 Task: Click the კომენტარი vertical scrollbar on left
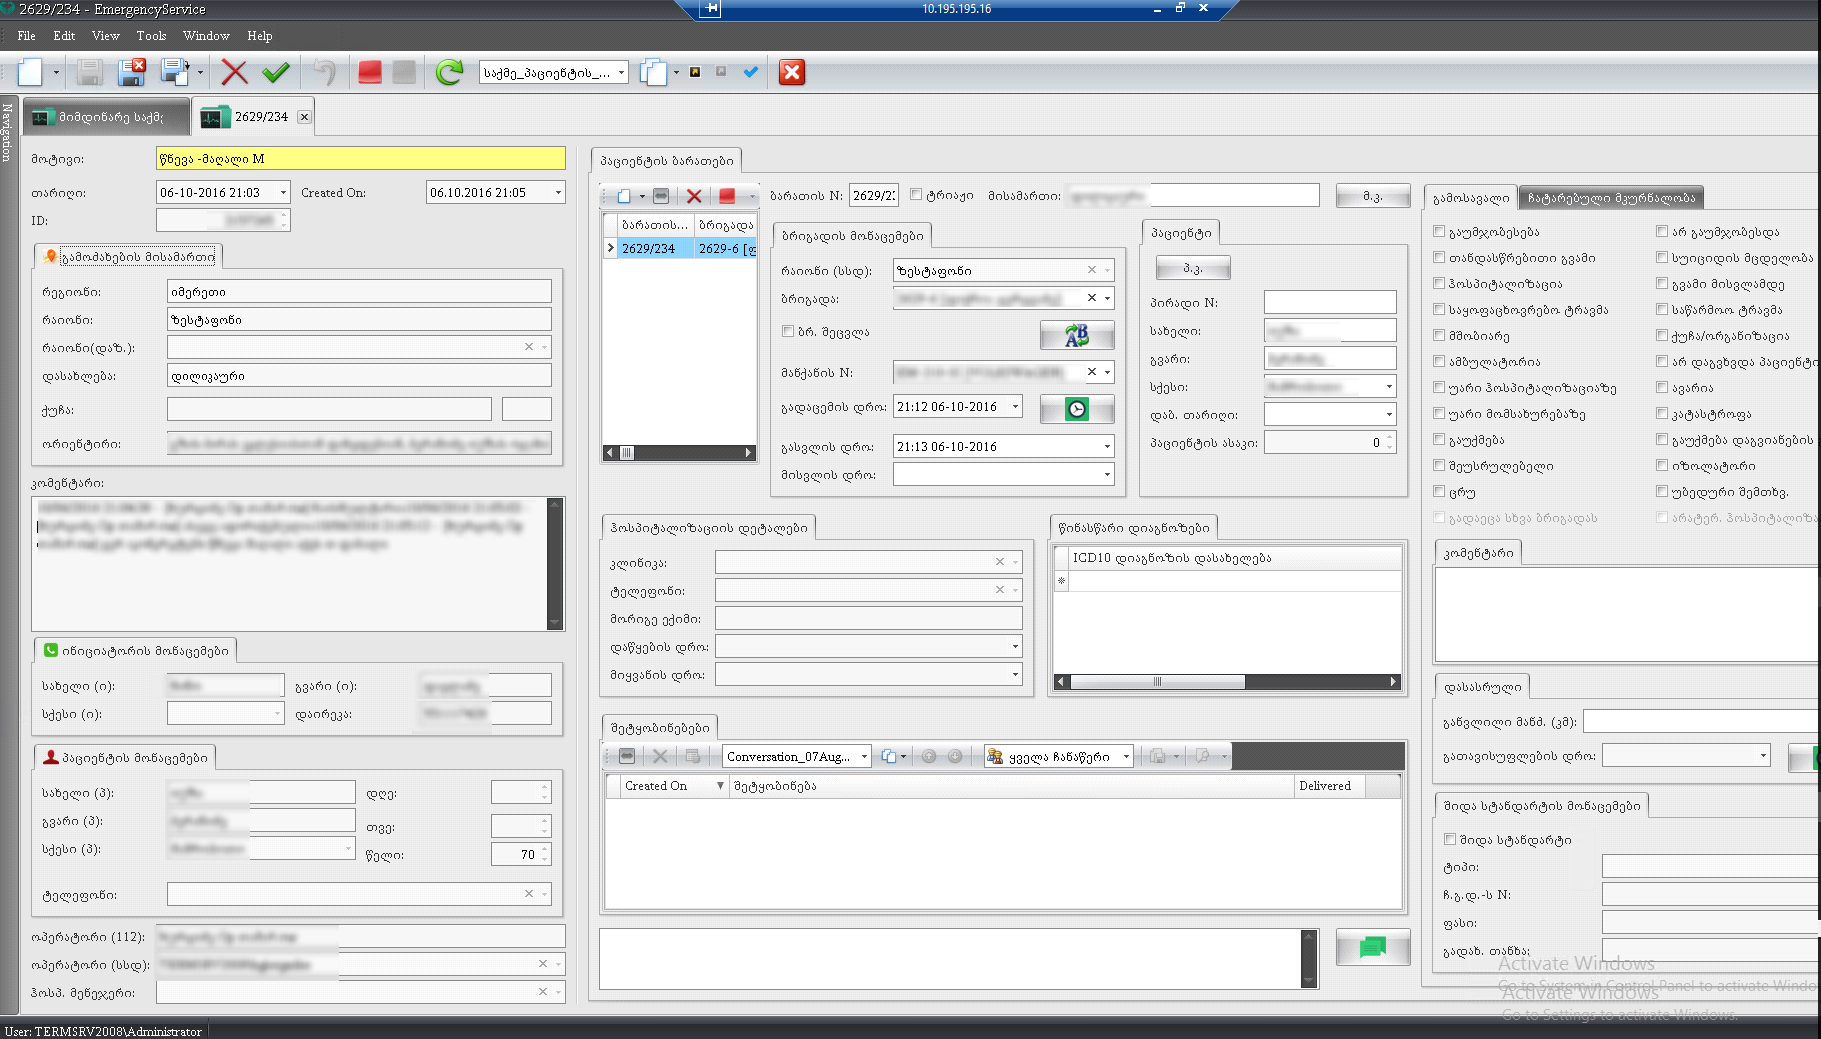(556, 564)
